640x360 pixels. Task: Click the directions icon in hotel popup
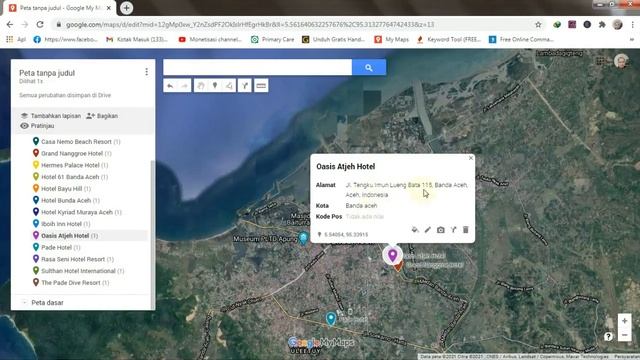453,230
